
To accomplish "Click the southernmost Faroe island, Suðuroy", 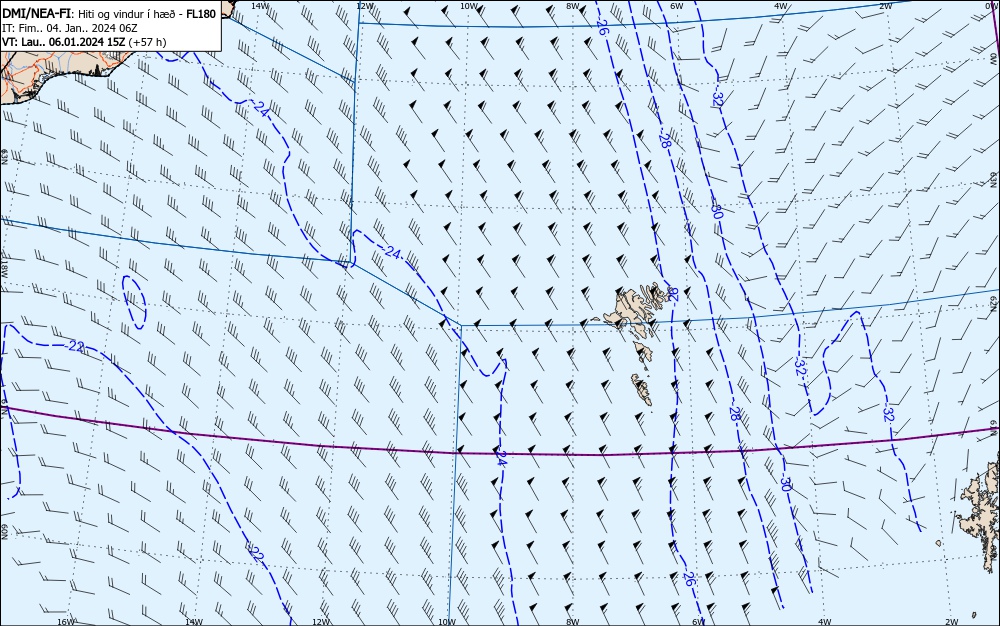I will 642,389.
